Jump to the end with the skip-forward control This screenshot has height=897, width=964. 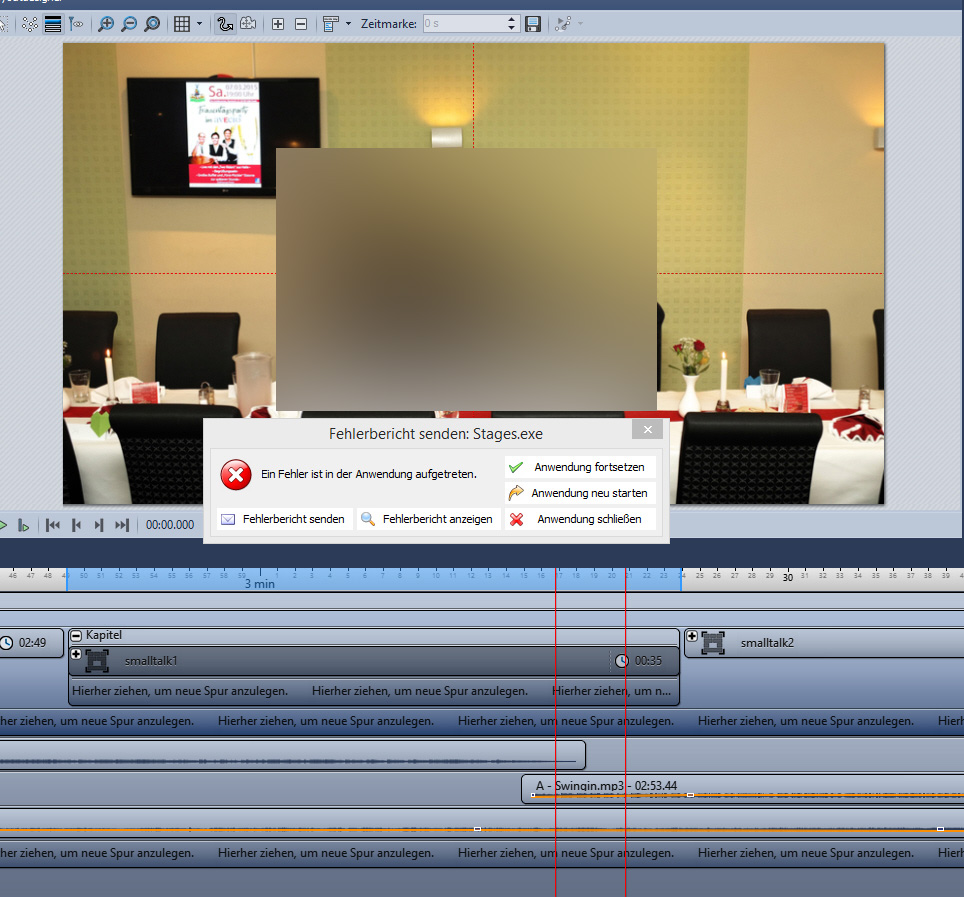click(x=122, y=525)
